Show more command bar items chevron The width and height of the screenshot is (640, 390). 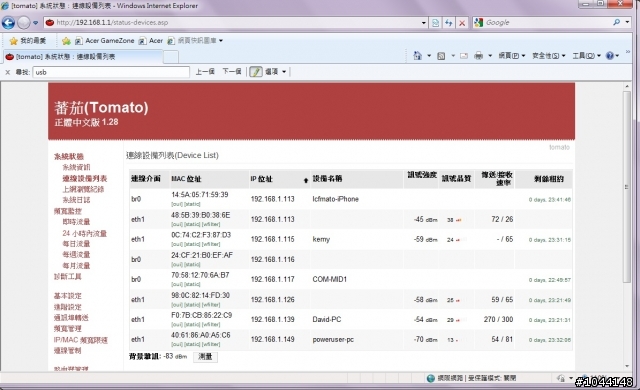(x=628, y=52)
